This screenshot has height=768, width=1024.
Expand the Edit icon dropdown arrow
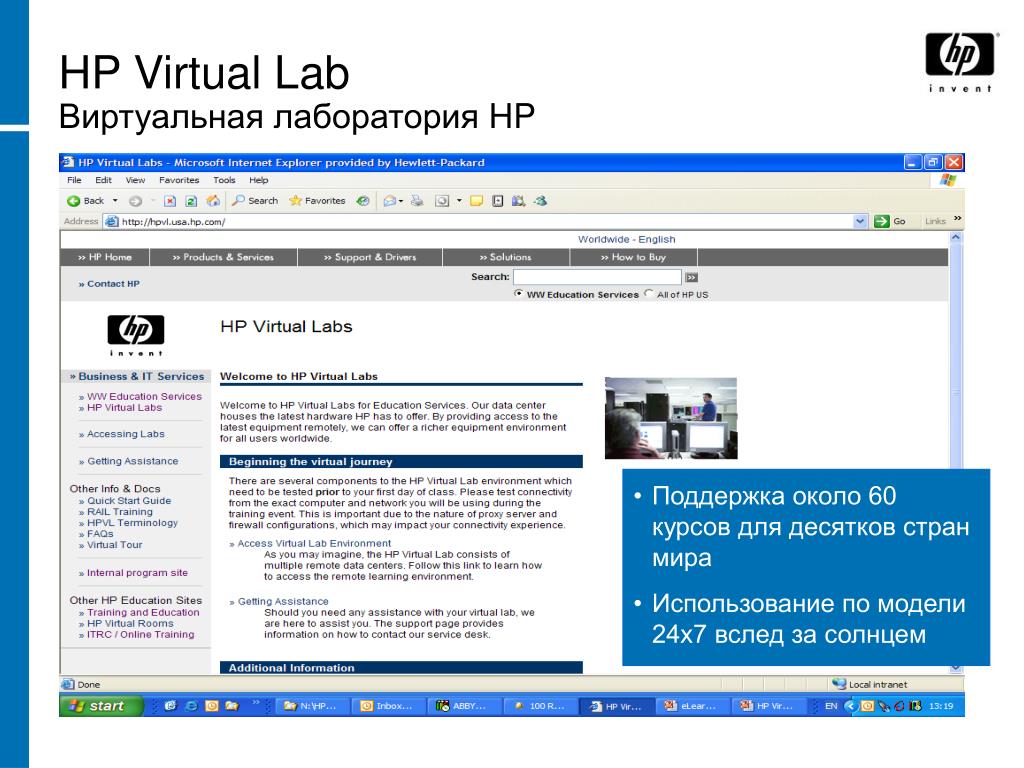tap(459, 200)
